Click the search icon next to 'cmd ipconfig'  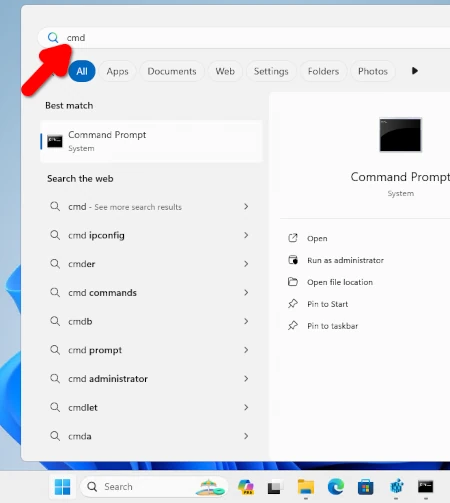pyautogui.click(x=55, y=235)
